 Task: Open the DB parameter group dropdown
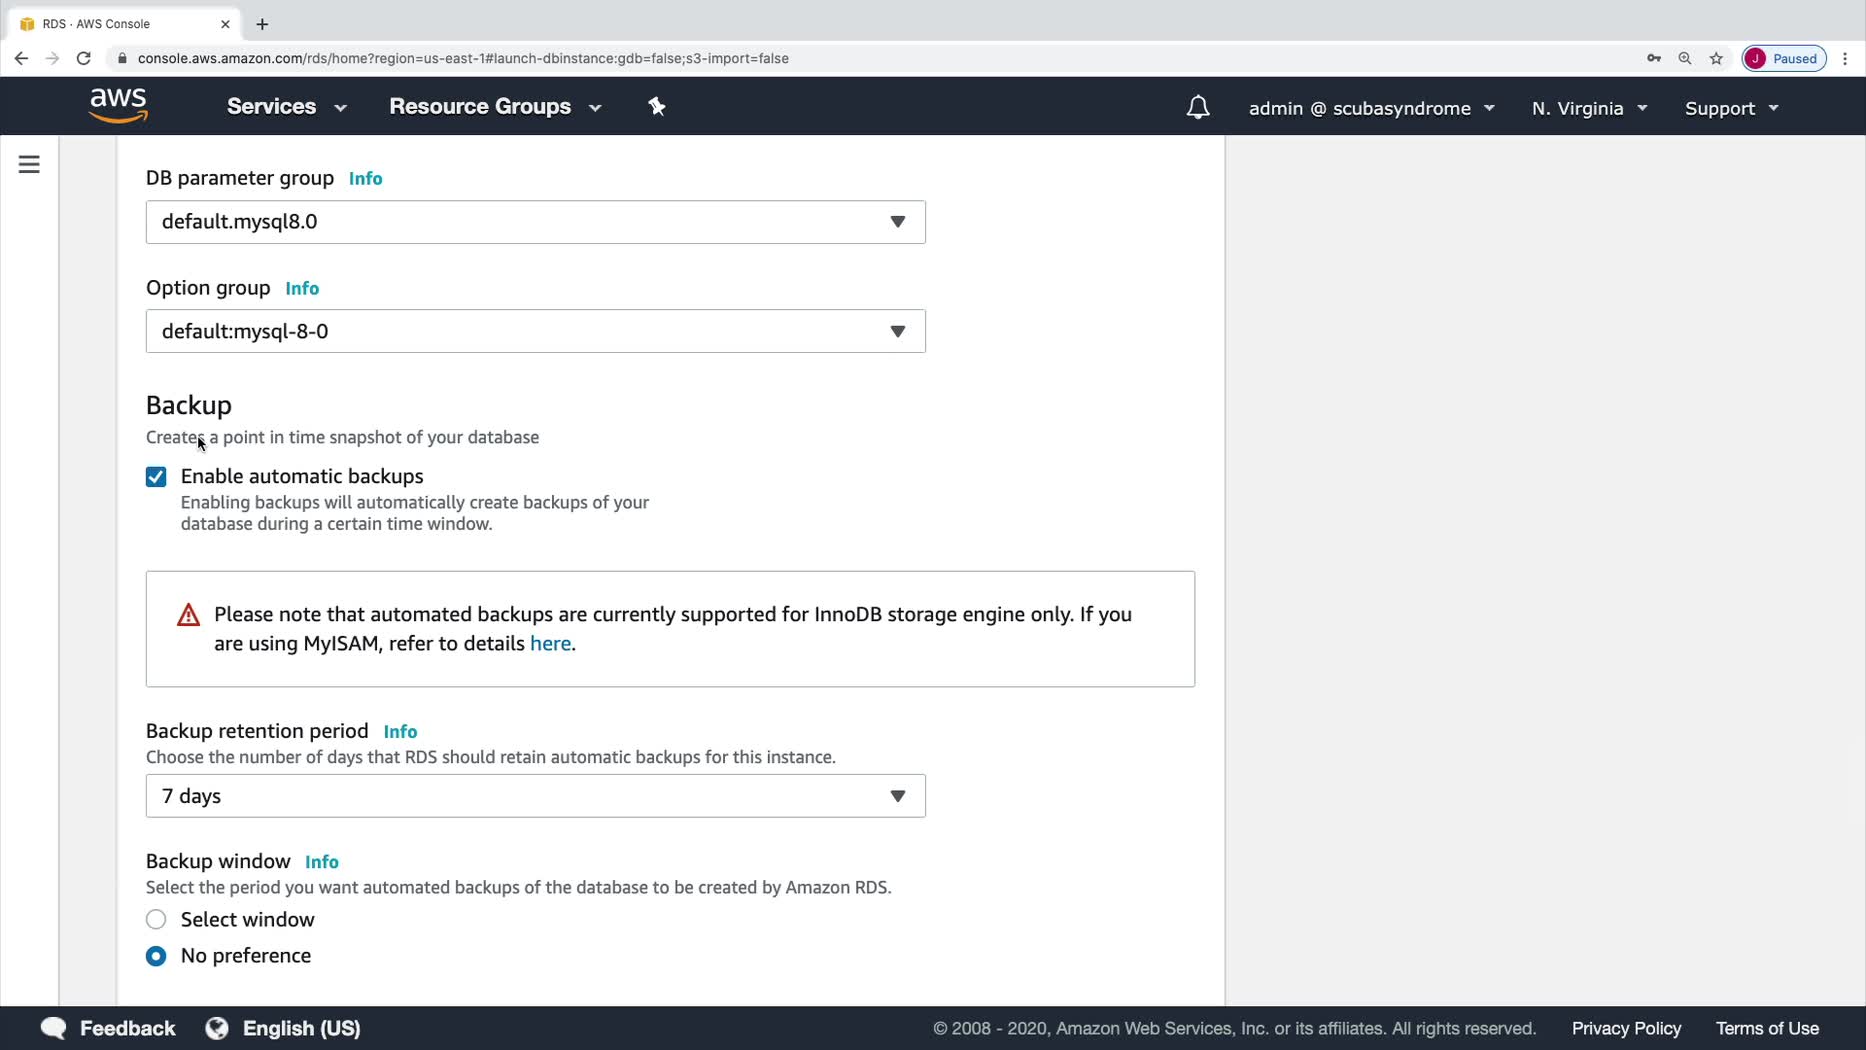[x=535, y=222]
